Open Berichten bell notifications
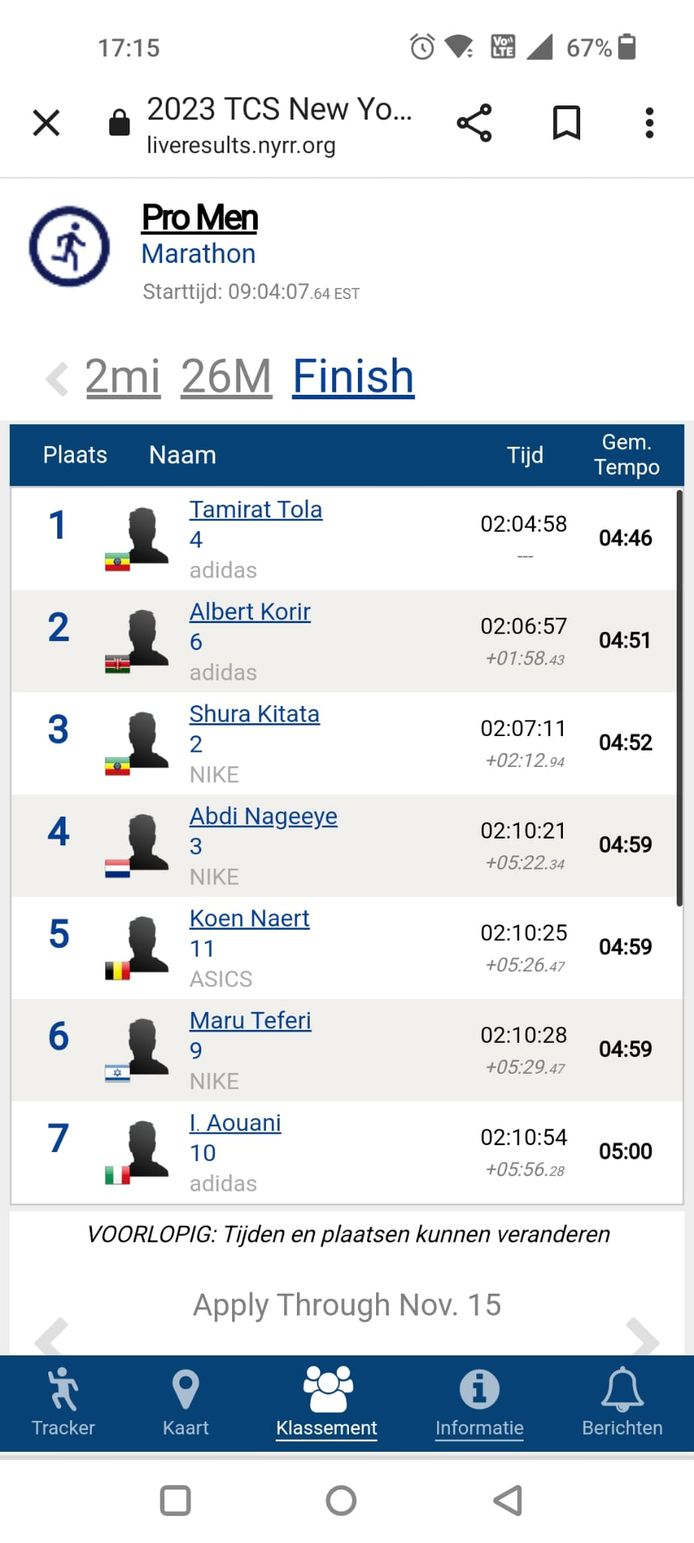The width and height of the screenshot is (694, 1543). 622,1402
